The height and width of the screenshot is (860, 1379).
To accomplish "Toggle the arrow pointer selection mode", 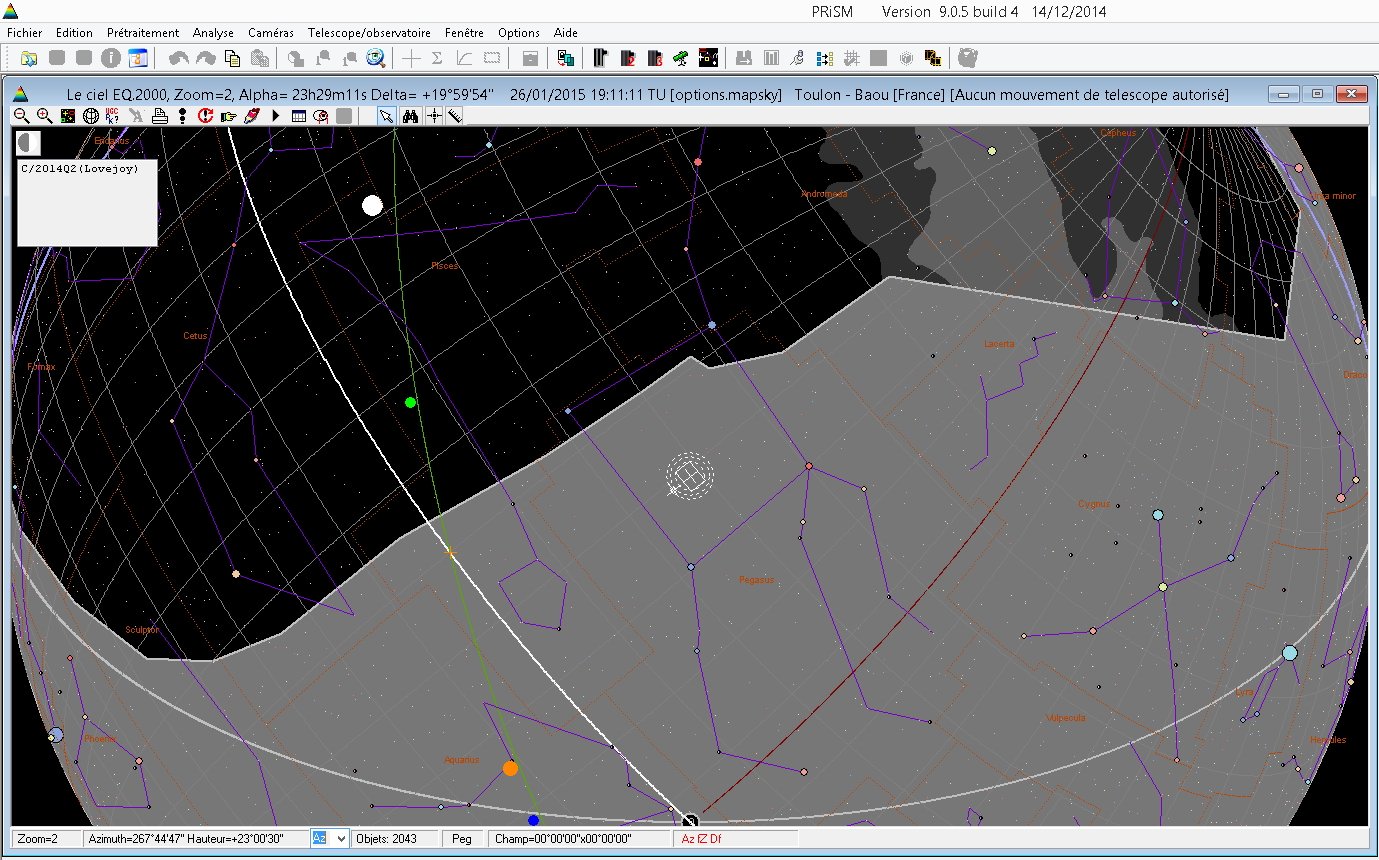I will click(386, 116).
